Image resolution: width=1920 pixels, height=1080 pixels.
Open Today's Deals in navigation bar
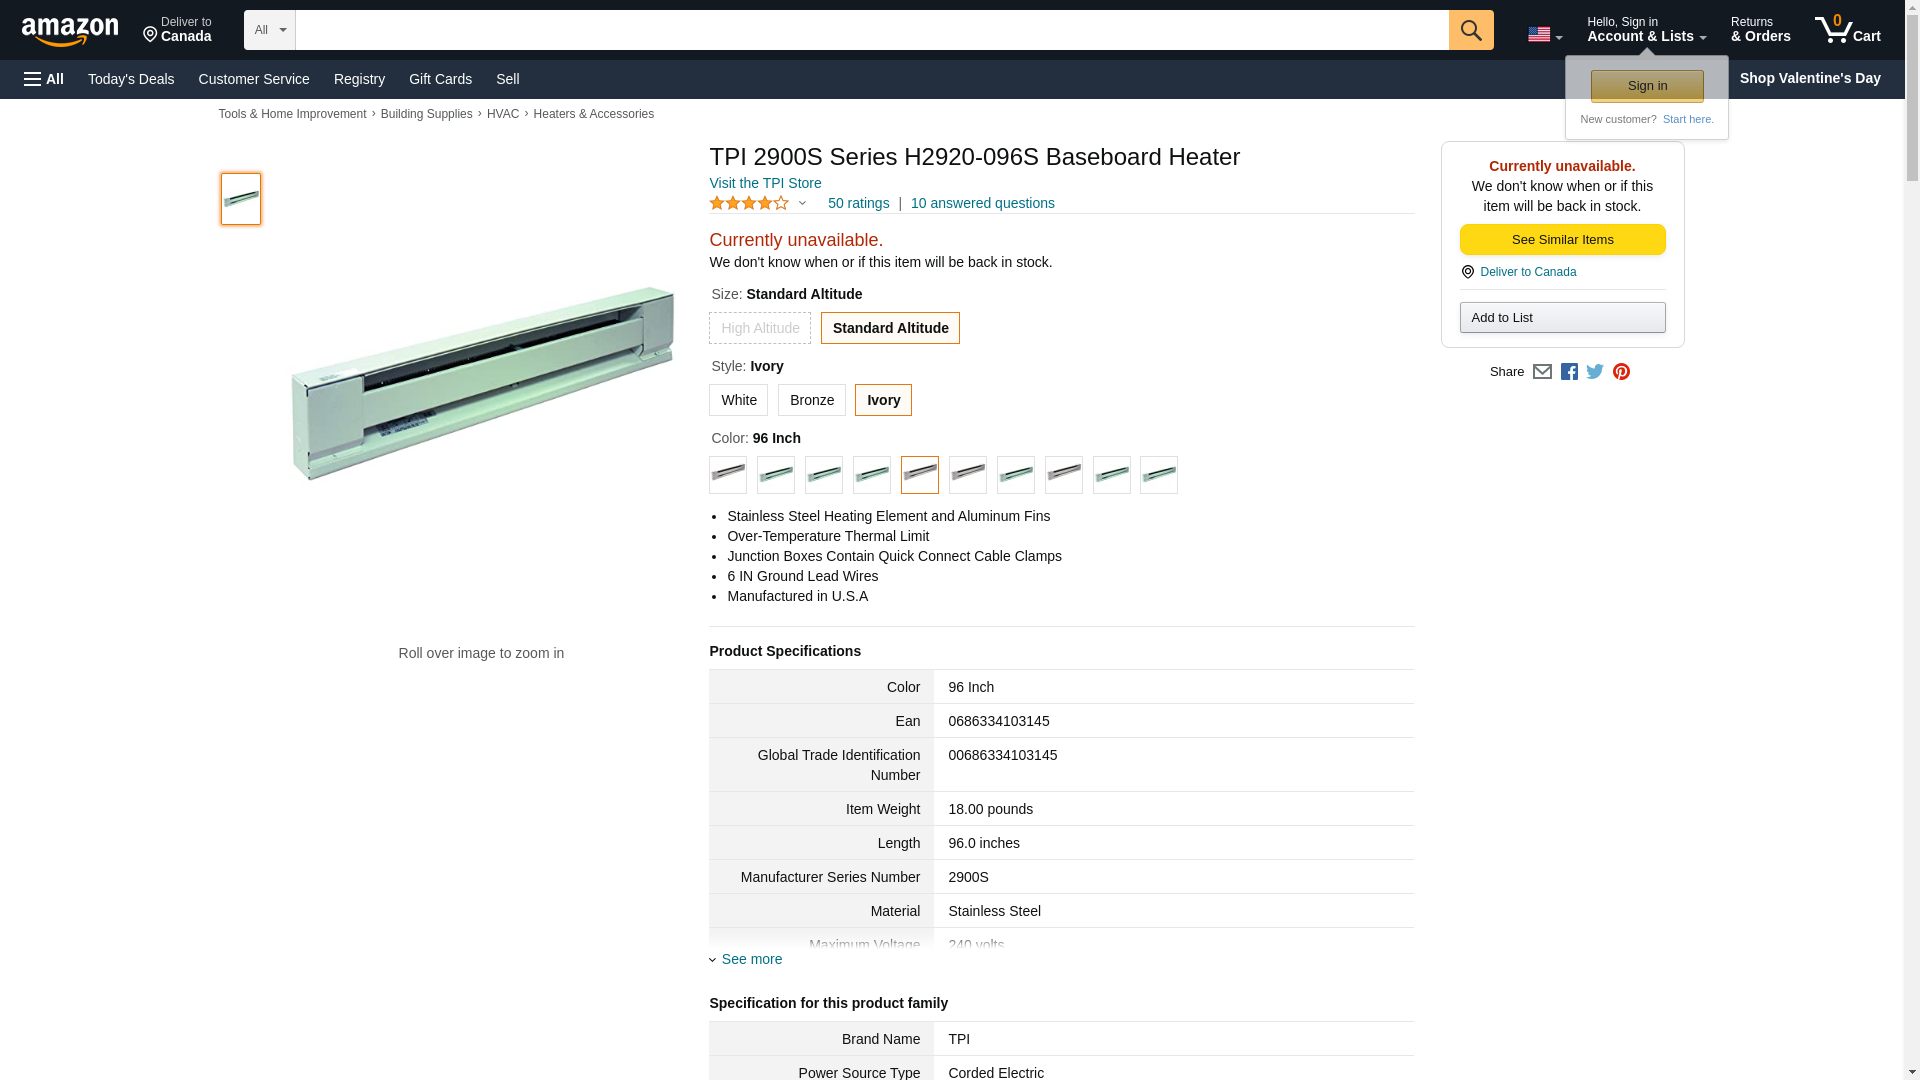(x=131, y=79)
